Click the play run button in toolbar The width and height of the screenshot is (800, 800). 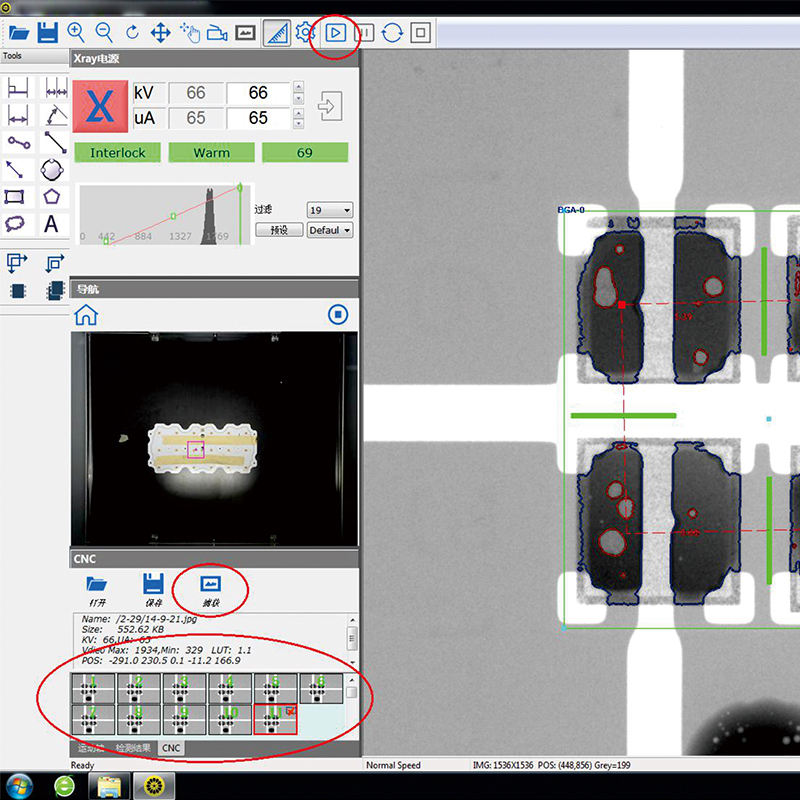pos(335,33)
